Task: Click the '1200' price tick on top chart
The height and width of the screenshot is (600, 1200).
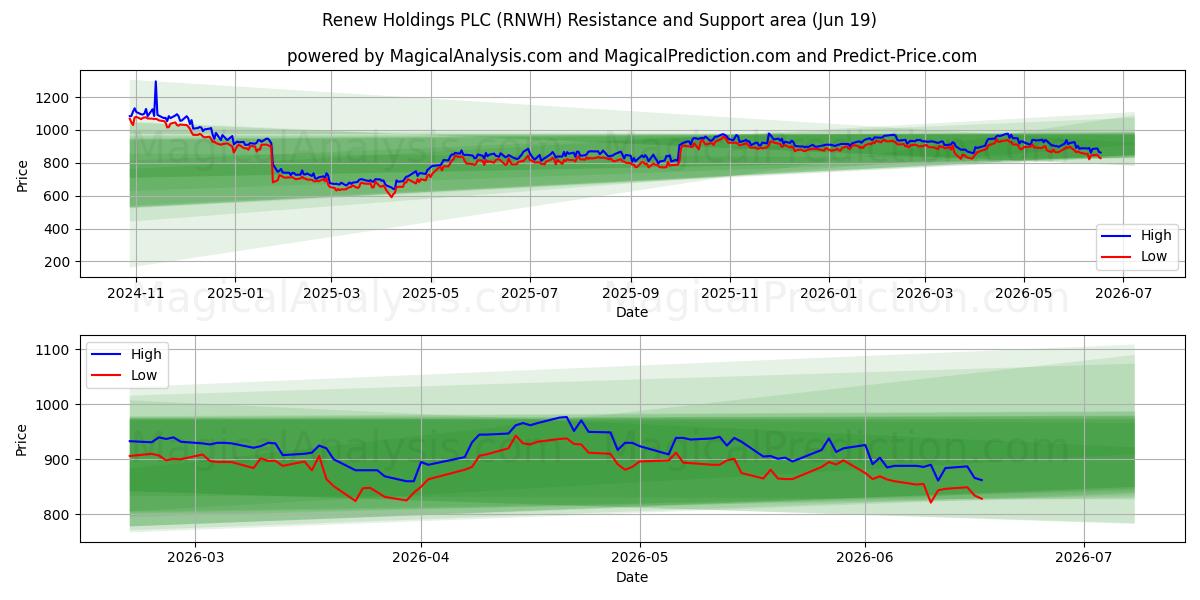Action: pyautogui.click(x=56, y=98)
